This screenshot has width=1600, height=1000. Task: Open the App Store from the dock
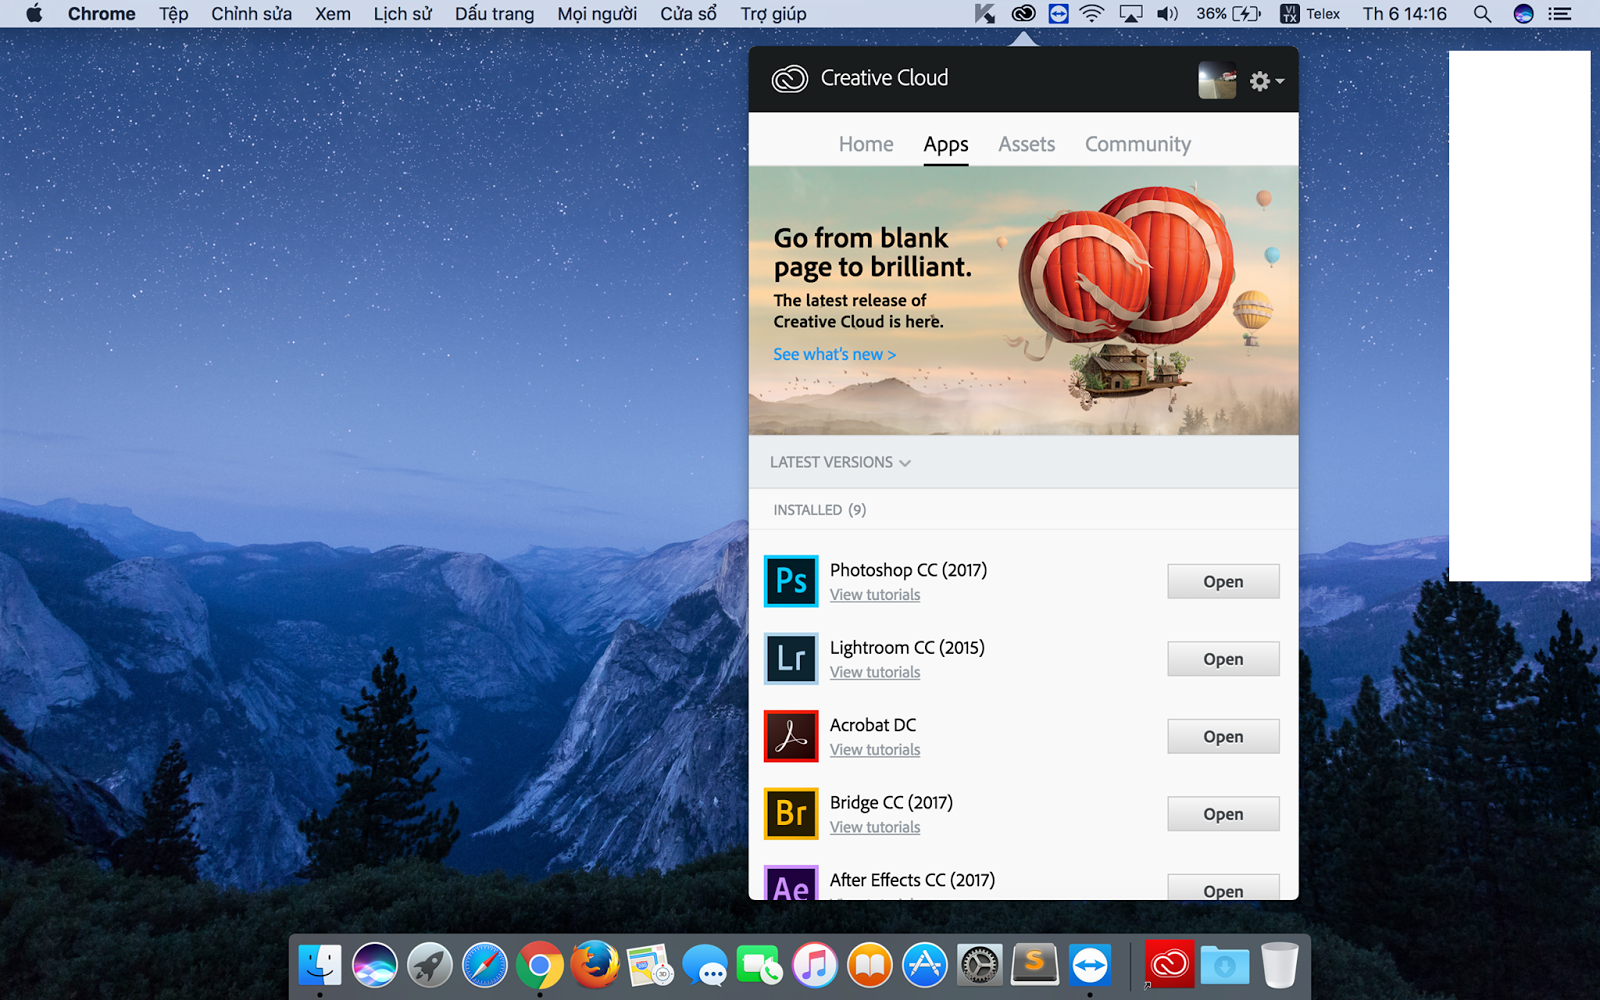tap(925, 966)
